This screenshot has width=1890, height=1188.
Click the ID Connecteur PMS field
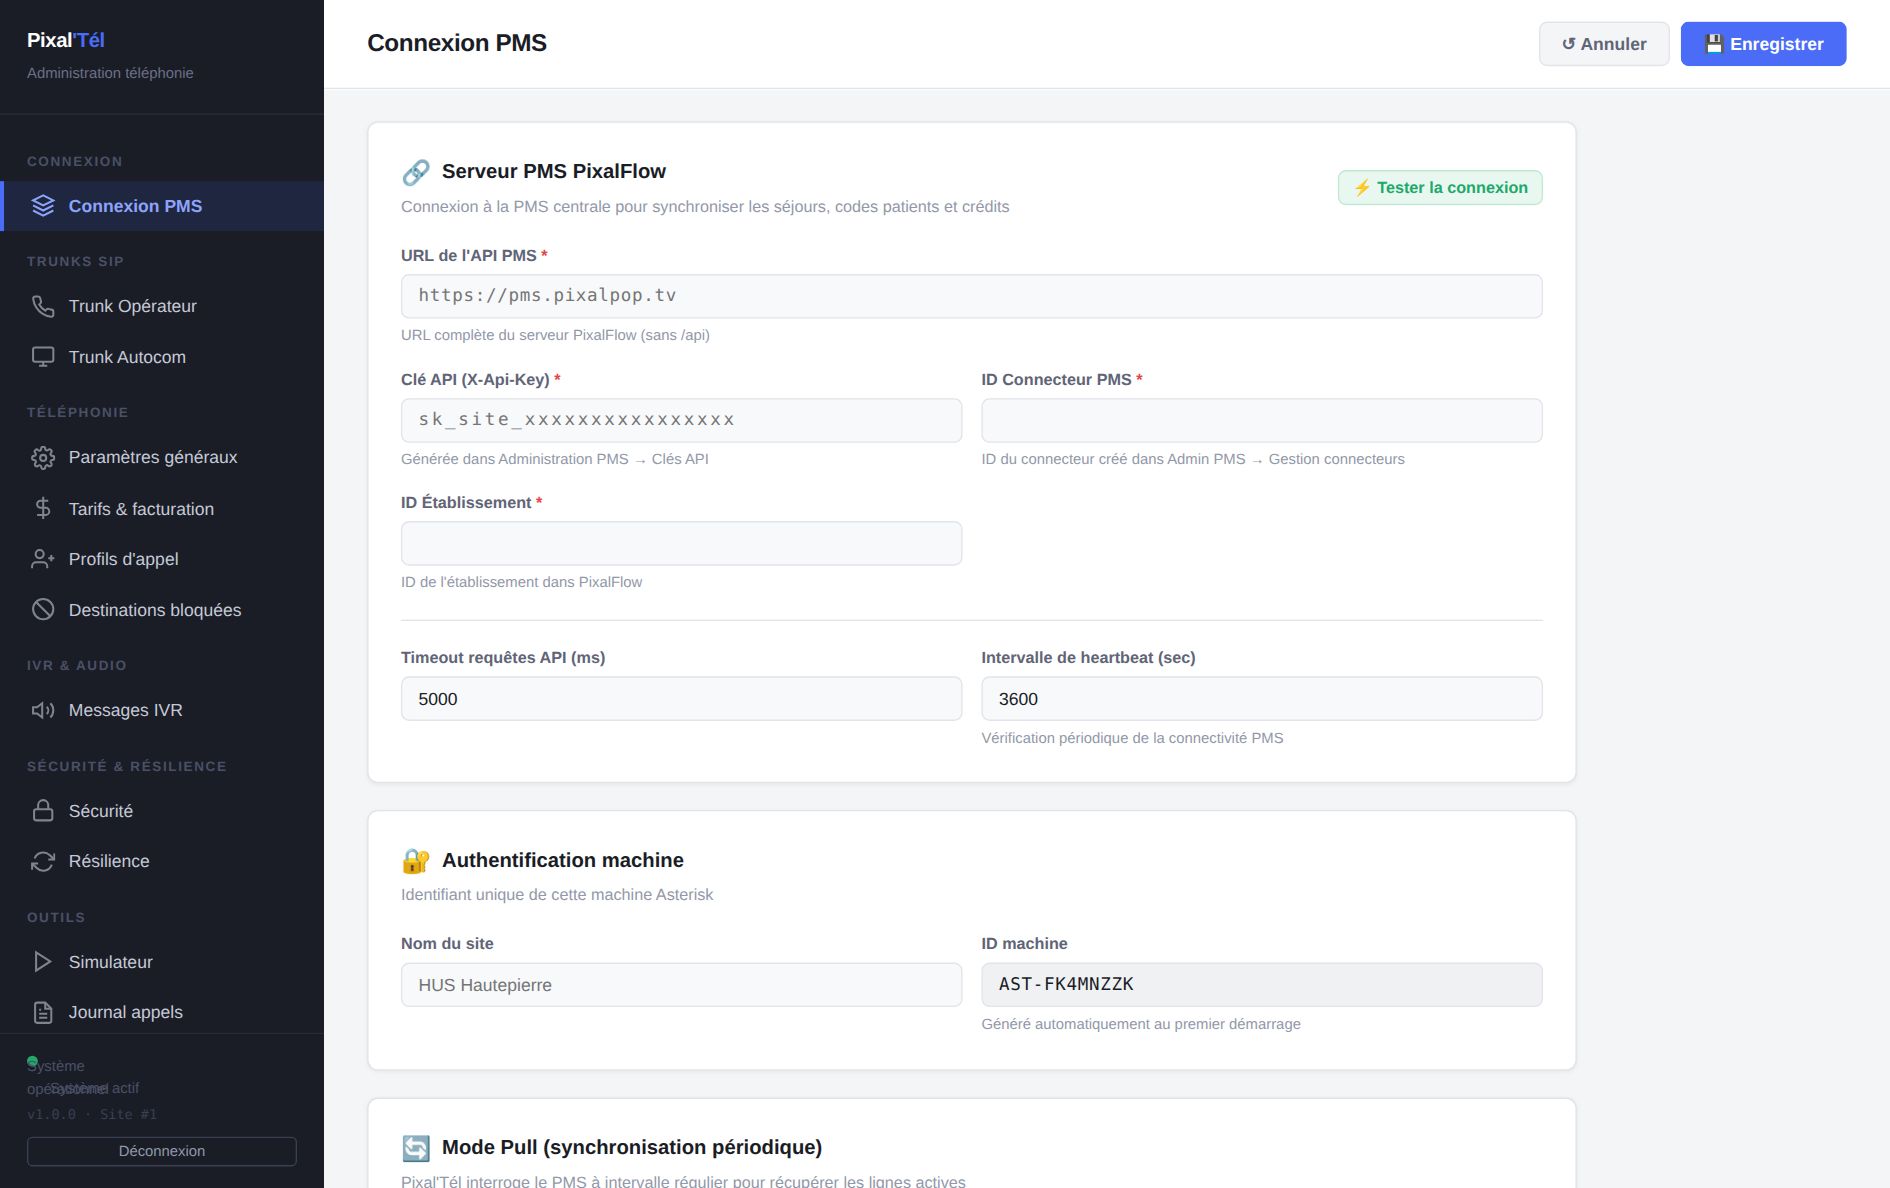coord(1262,420)
